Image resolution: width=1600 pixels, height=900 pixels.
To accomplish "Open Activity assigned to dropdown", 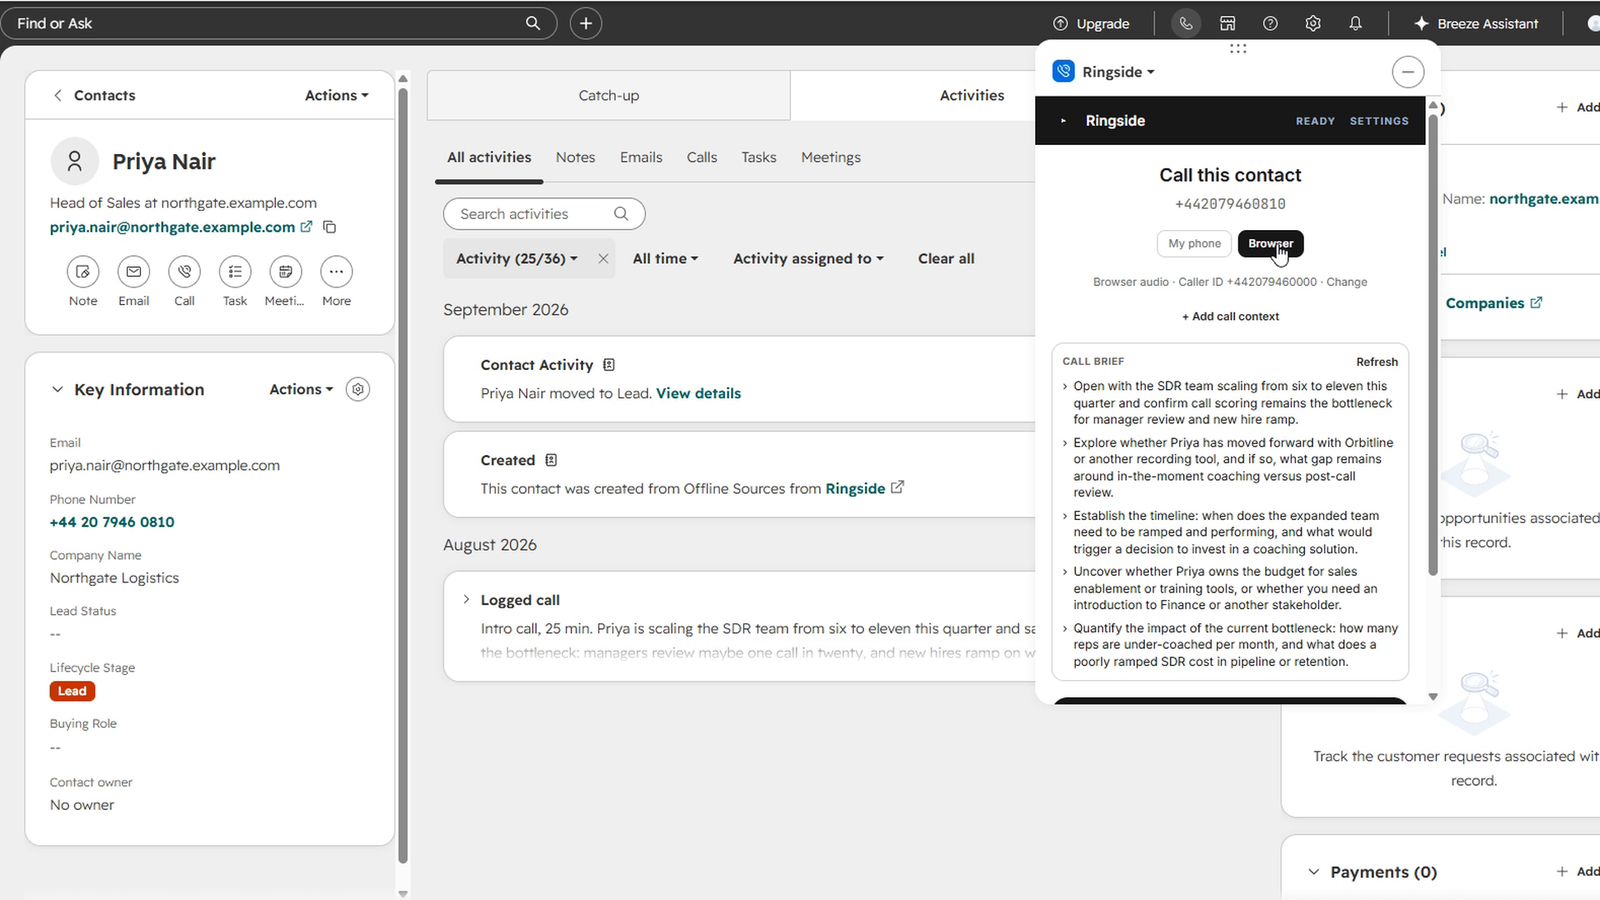I will (808, 258).
